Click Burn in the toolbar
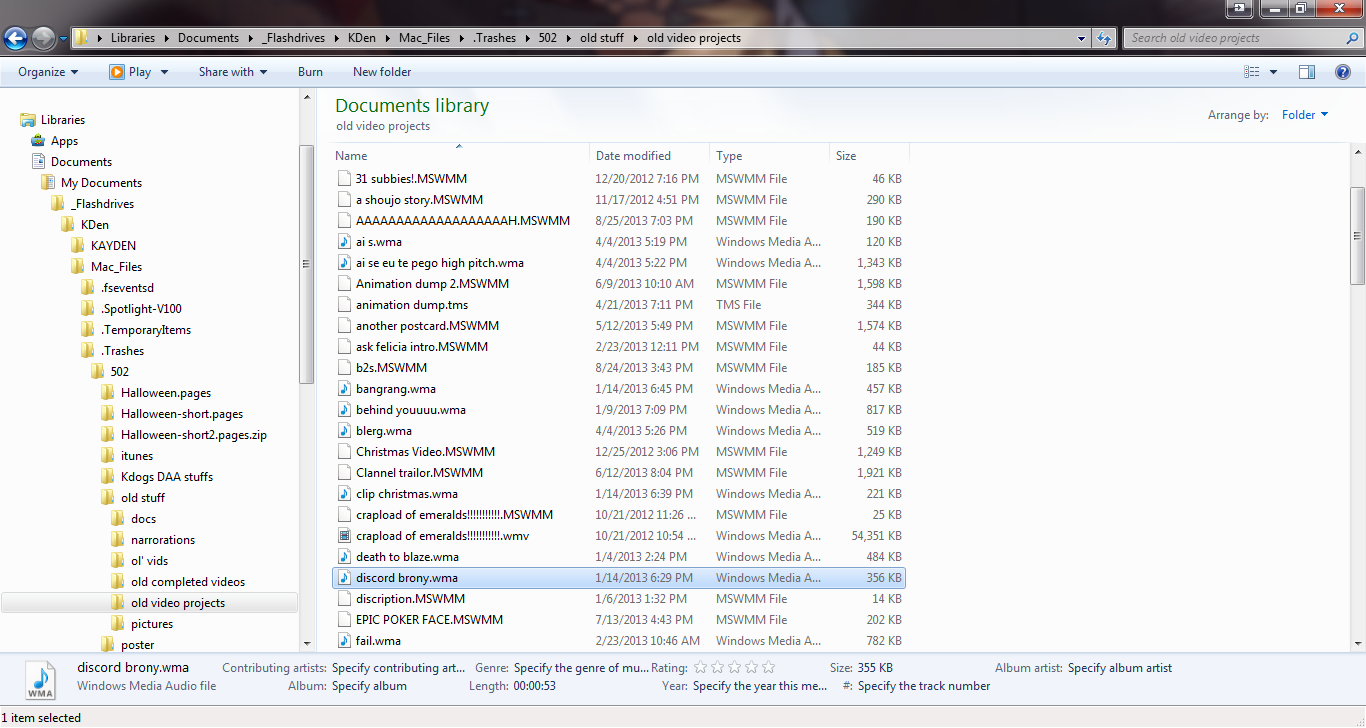 pyautogui.click(x=310, y=72)
